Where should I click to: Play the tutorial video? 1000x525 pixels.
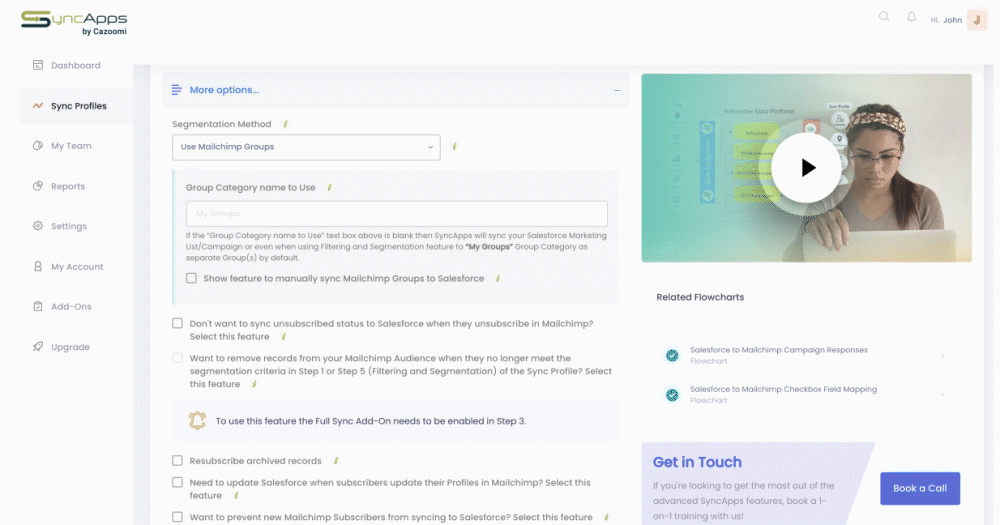[806, 168]
